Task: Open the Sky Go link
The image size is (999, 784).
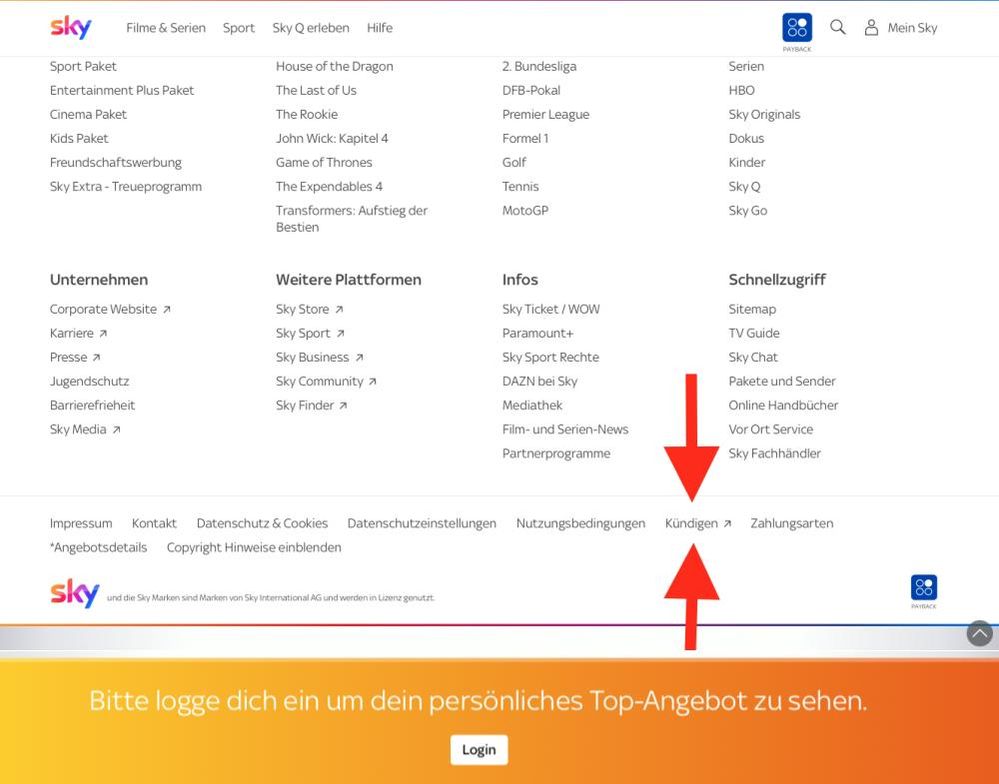Action: (748, 211)
